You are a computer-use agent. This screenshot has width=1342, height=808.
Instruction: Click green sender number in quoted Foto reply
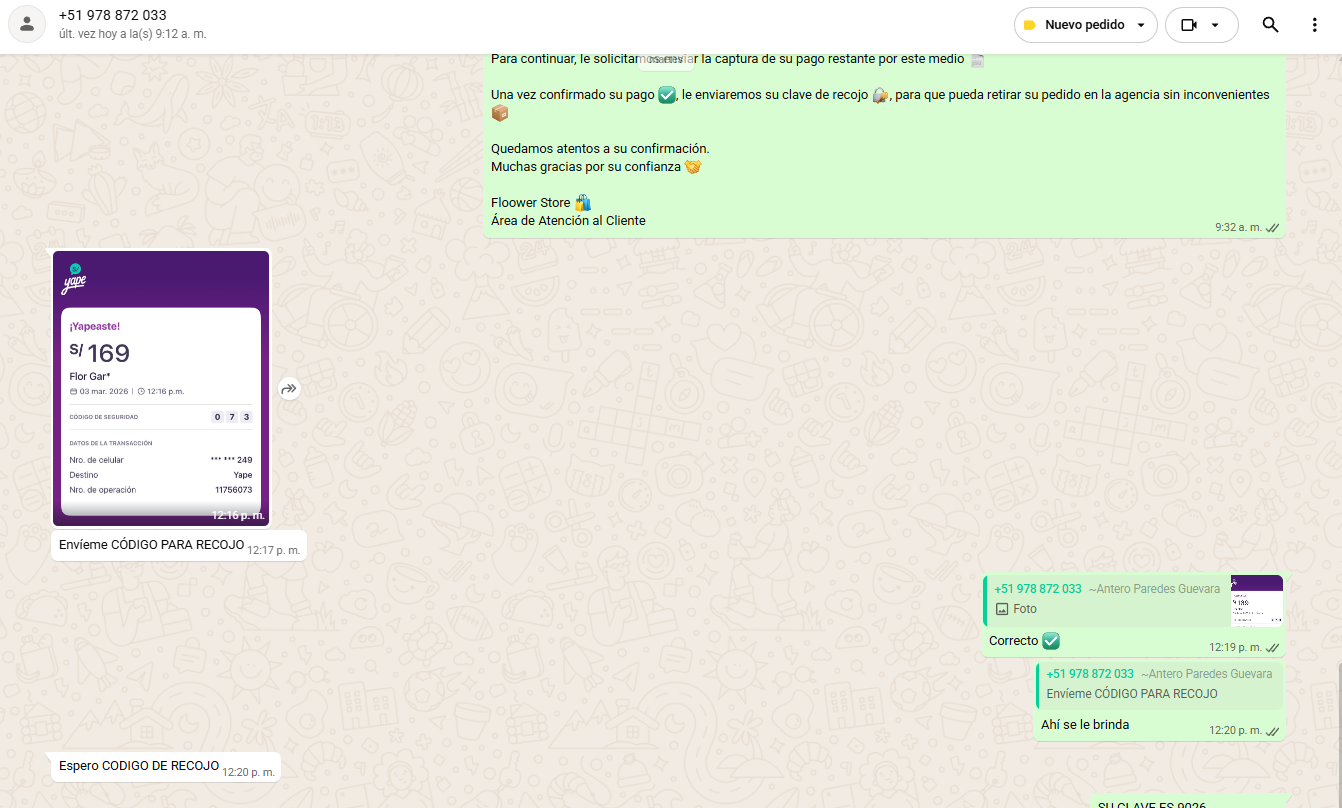pyautogui.click(x=1037, y=589)
